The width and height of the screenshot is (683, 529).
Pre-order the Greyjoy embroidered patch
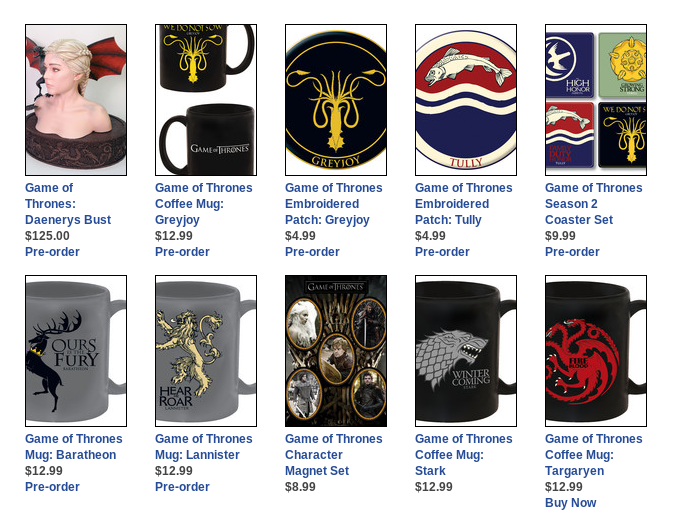click(x=312, y=252)
